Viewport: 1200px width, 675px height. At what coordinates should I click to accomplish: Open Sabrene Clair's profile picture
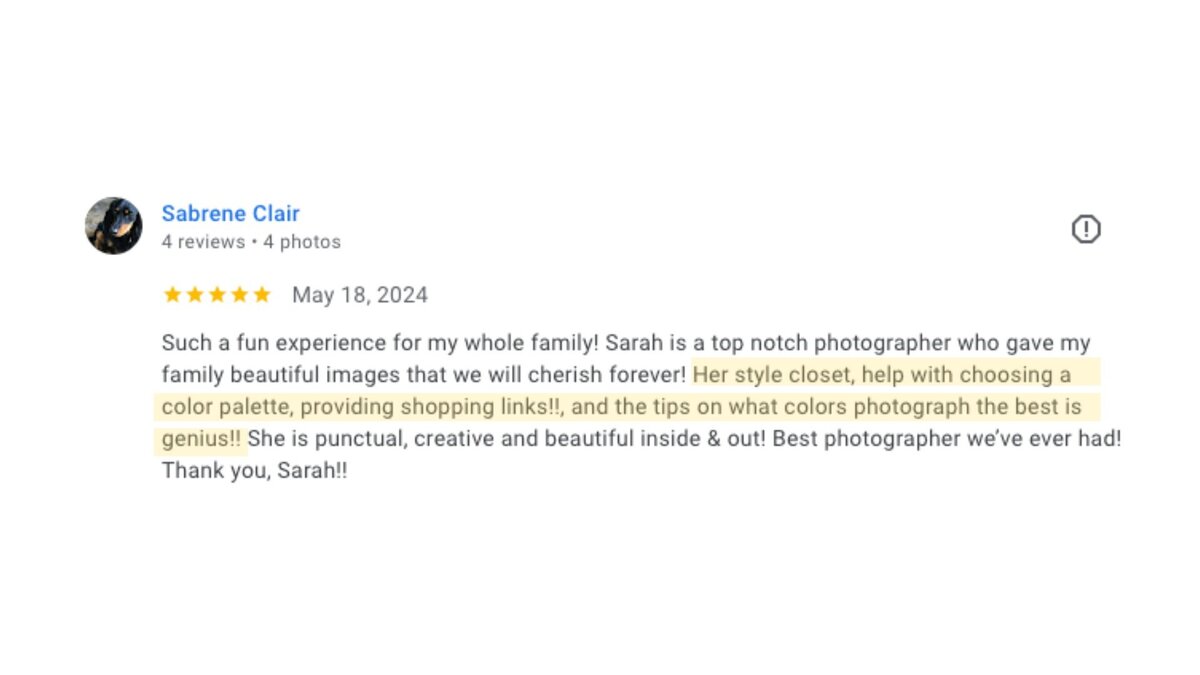coord(114,225)
